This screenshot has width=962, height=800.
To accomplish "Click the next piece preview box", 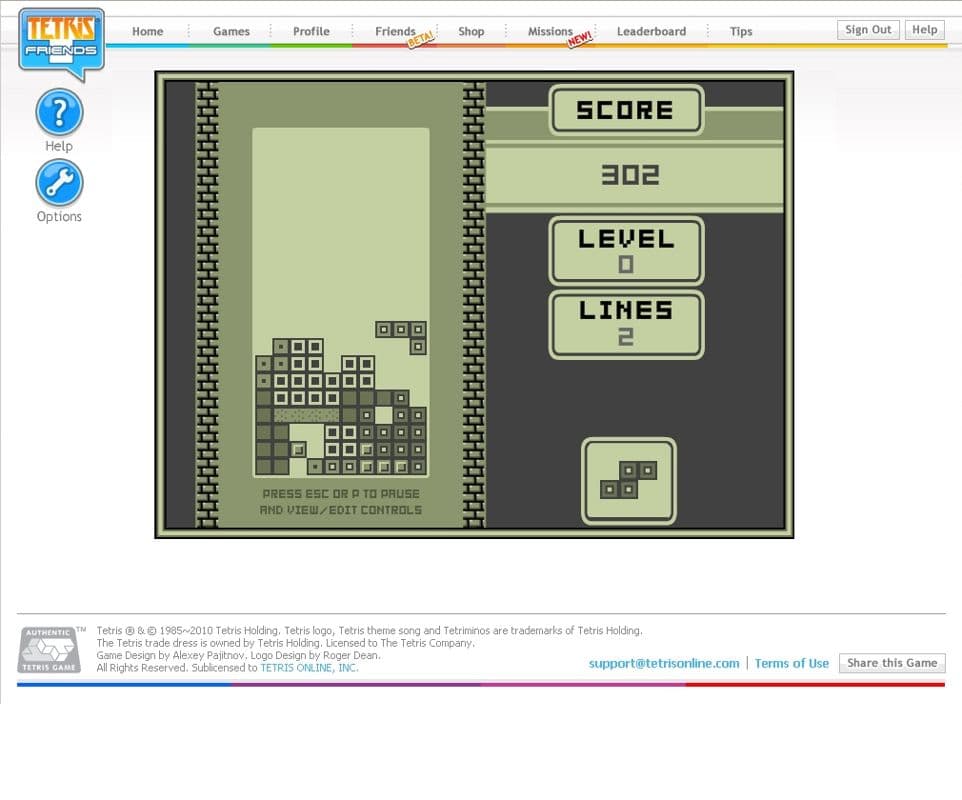I will coord(629,480).
